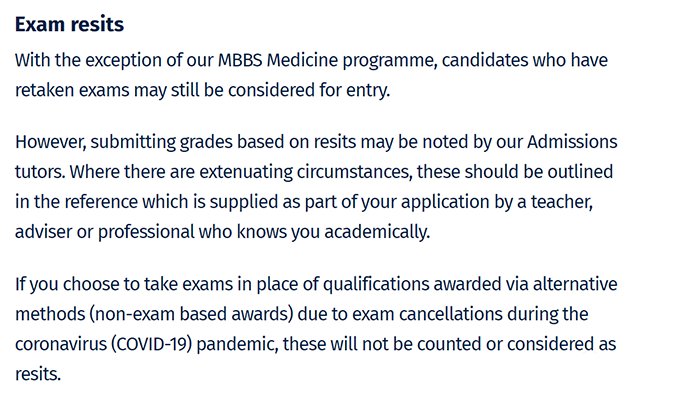Click the words 'in the reference'
Screen dimensions: 700x395
point(76,202)
